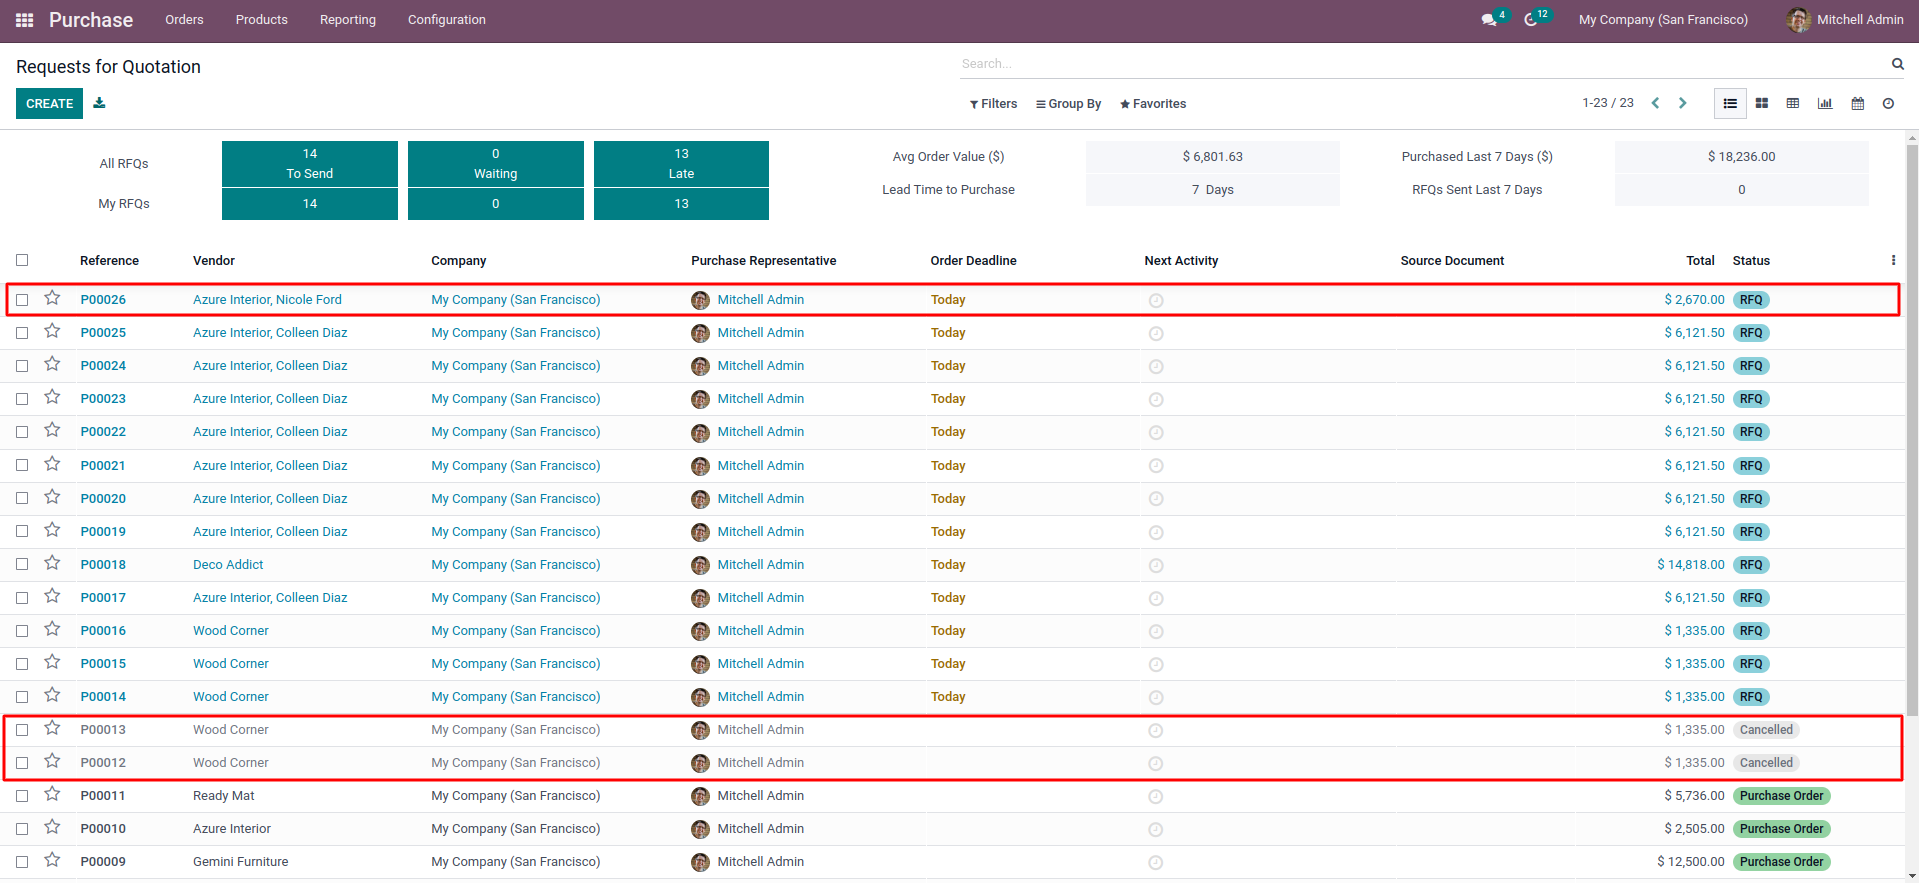1919x883 pixels.
Task: Click the Late RFQs teal tile
Action: coord(681,164)
